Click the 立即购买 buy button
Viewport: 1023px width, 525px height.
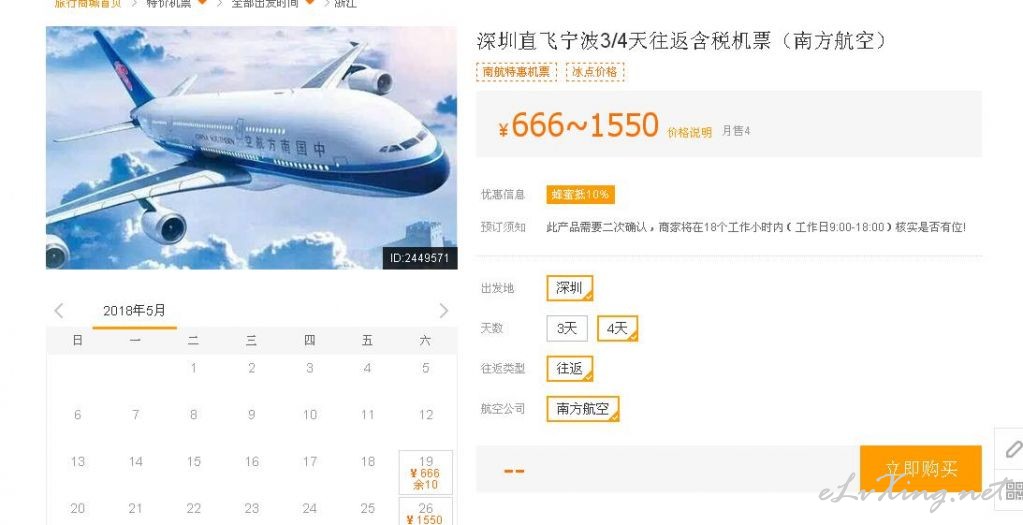click(921, 469)
